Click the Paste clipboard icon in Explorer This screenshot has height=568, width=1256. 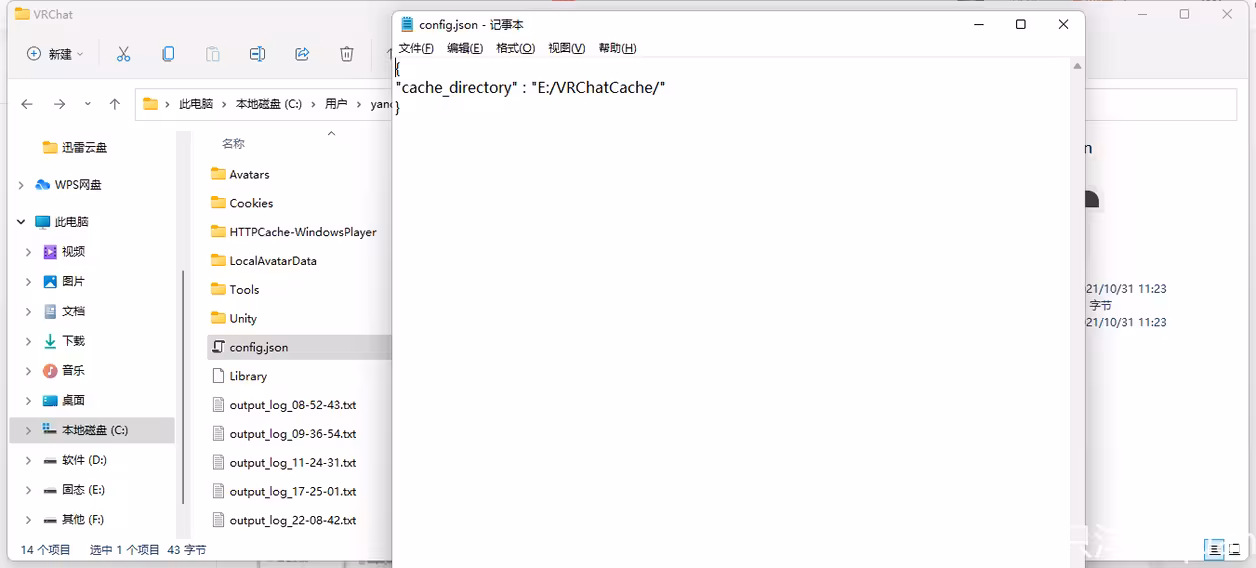(213, 54)
